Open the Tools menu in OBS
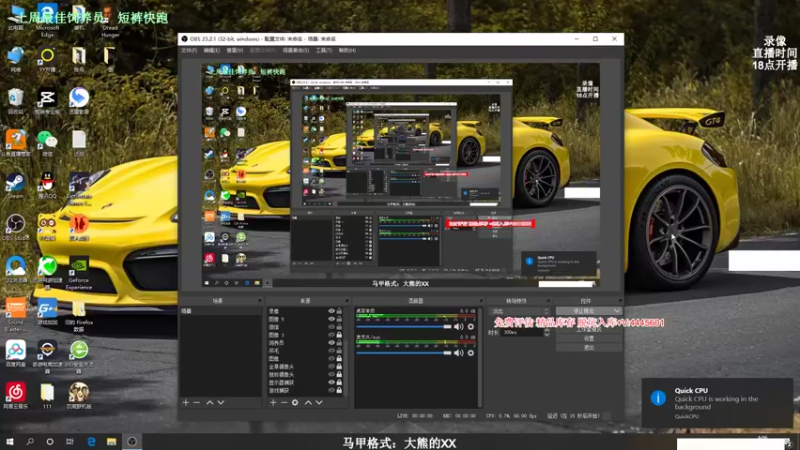 click(324, 51)
